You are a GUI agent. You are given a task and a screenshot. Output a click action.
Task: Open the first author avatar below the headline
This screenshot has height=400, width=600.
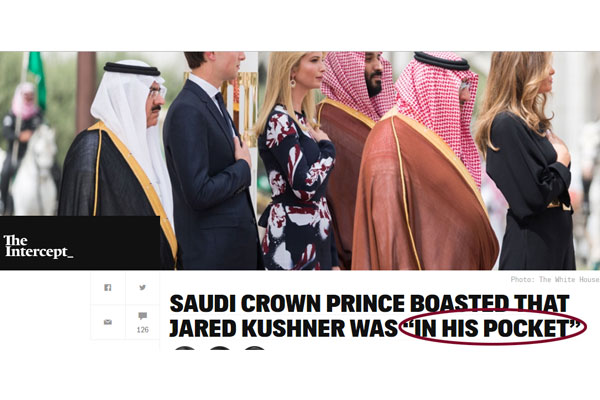pyautogui.click(x=185, y=348)
